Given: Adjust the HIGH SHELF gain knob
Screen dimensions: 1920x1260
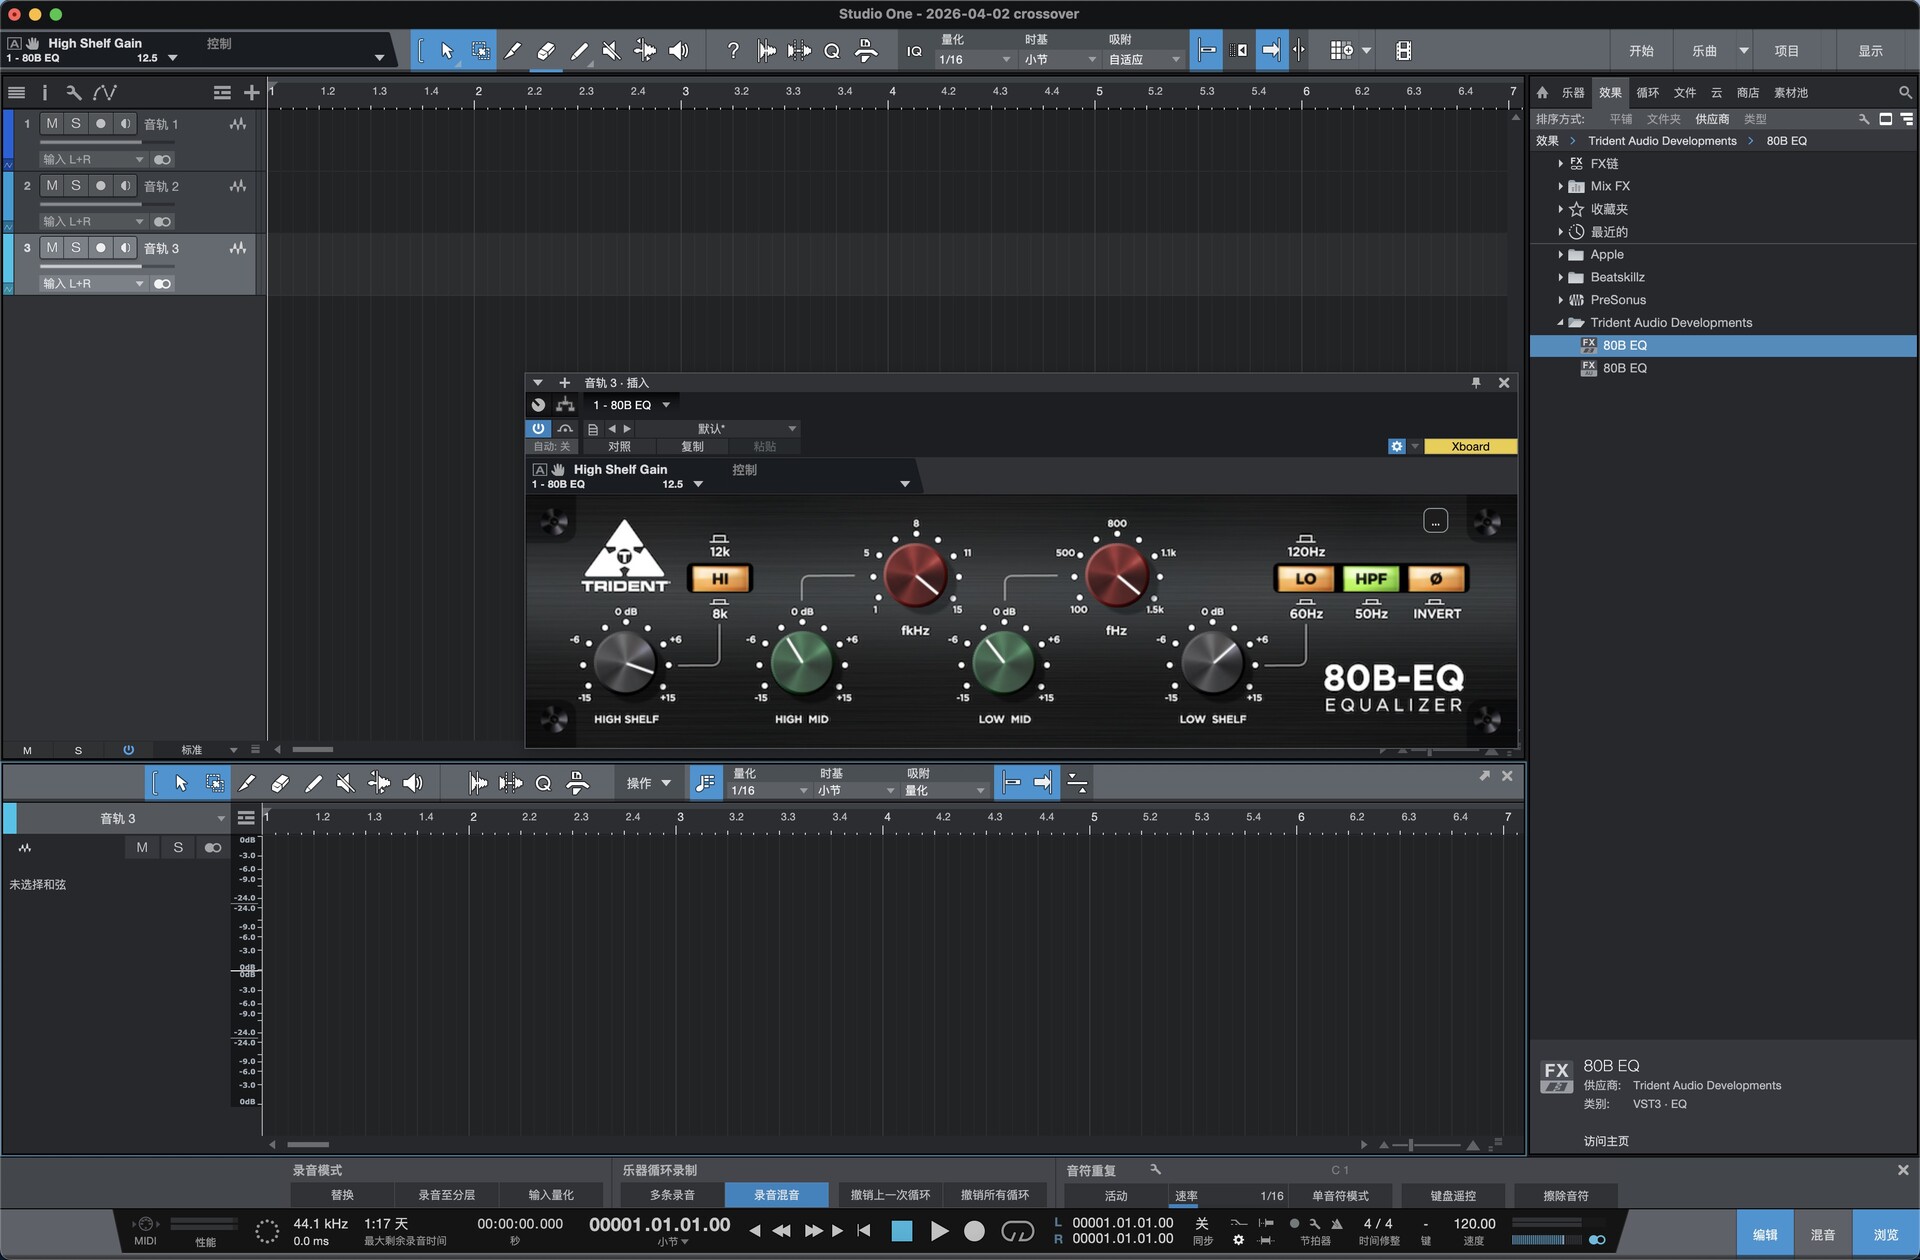Looking at the screenshot, I should click(625, 662).
